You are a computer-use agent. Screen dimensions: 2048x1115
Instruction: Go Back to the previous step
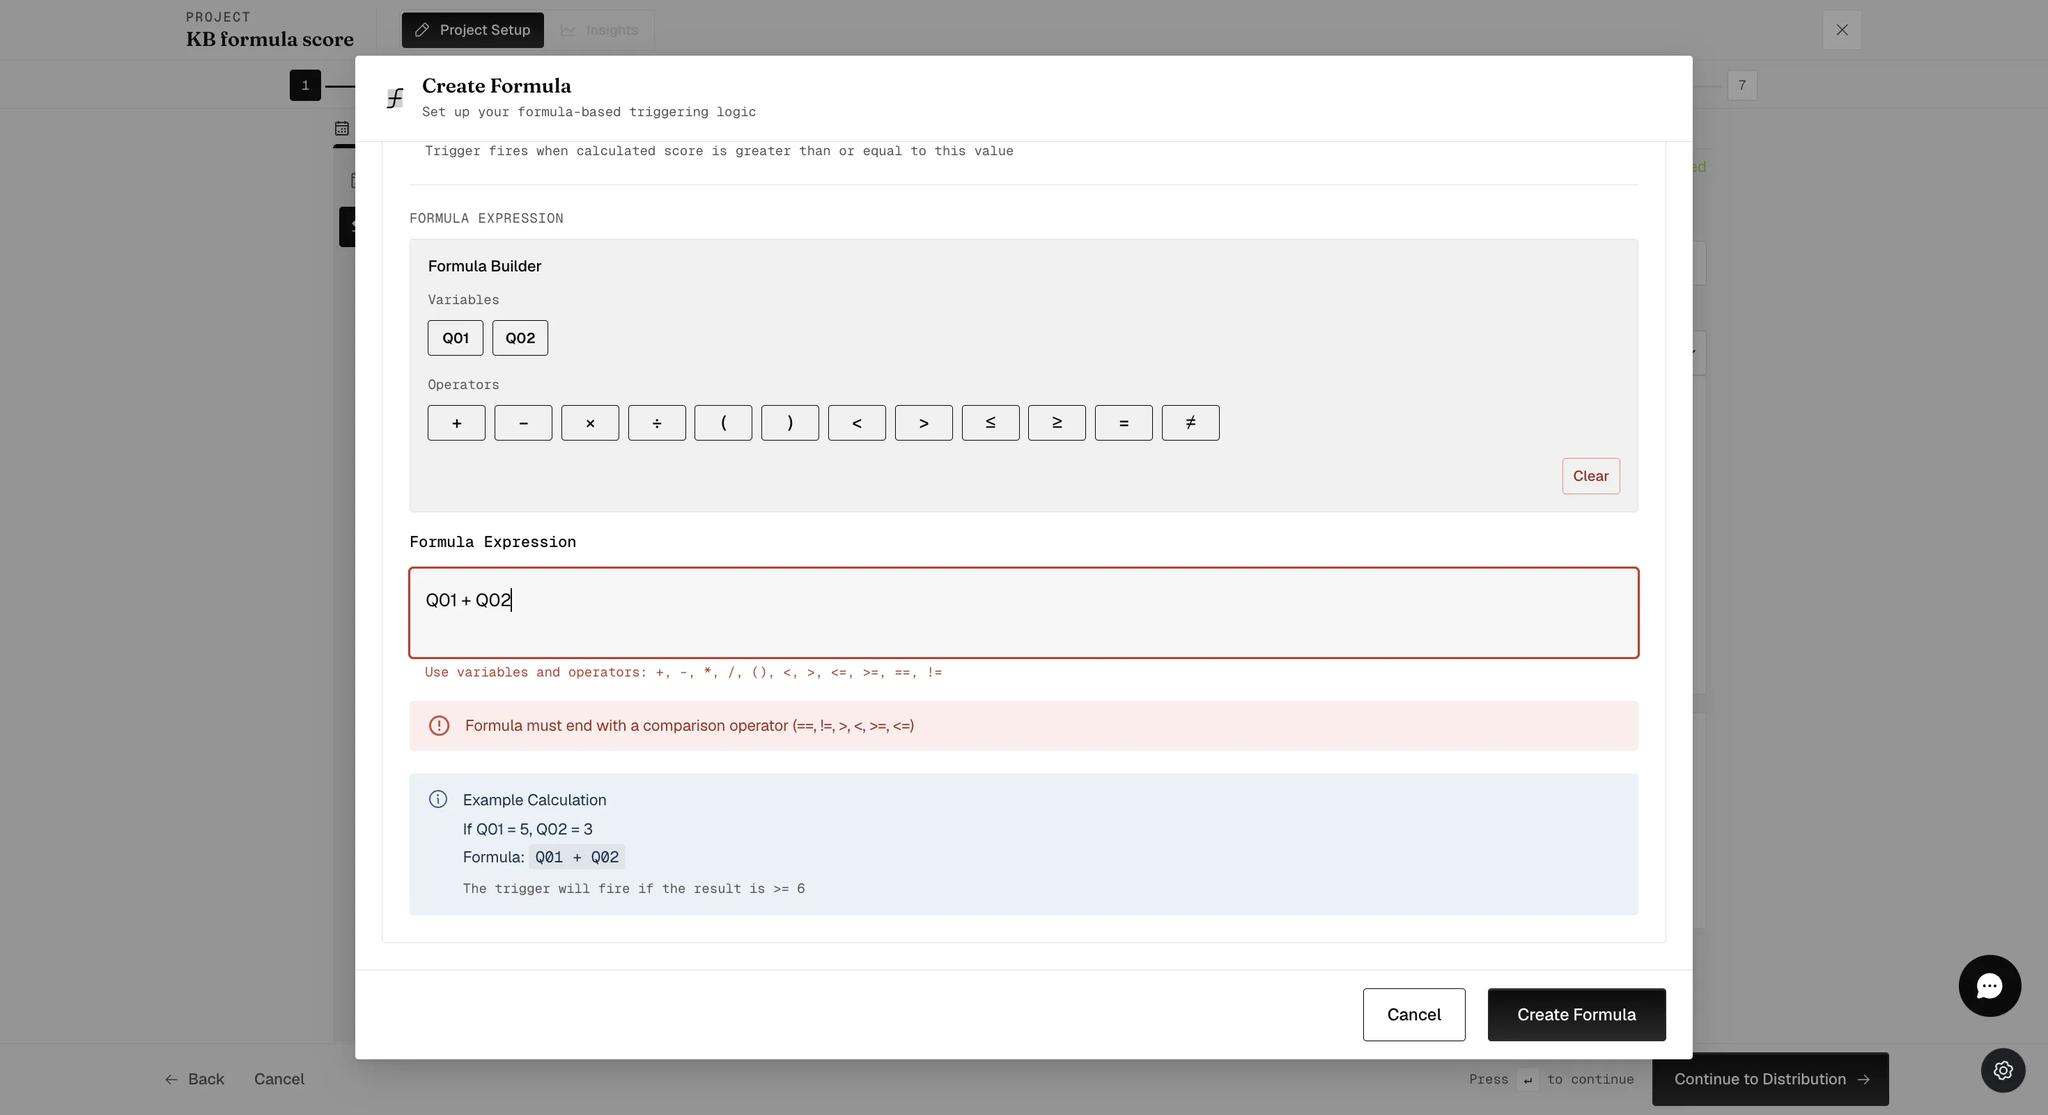[x=194, y=1079]
